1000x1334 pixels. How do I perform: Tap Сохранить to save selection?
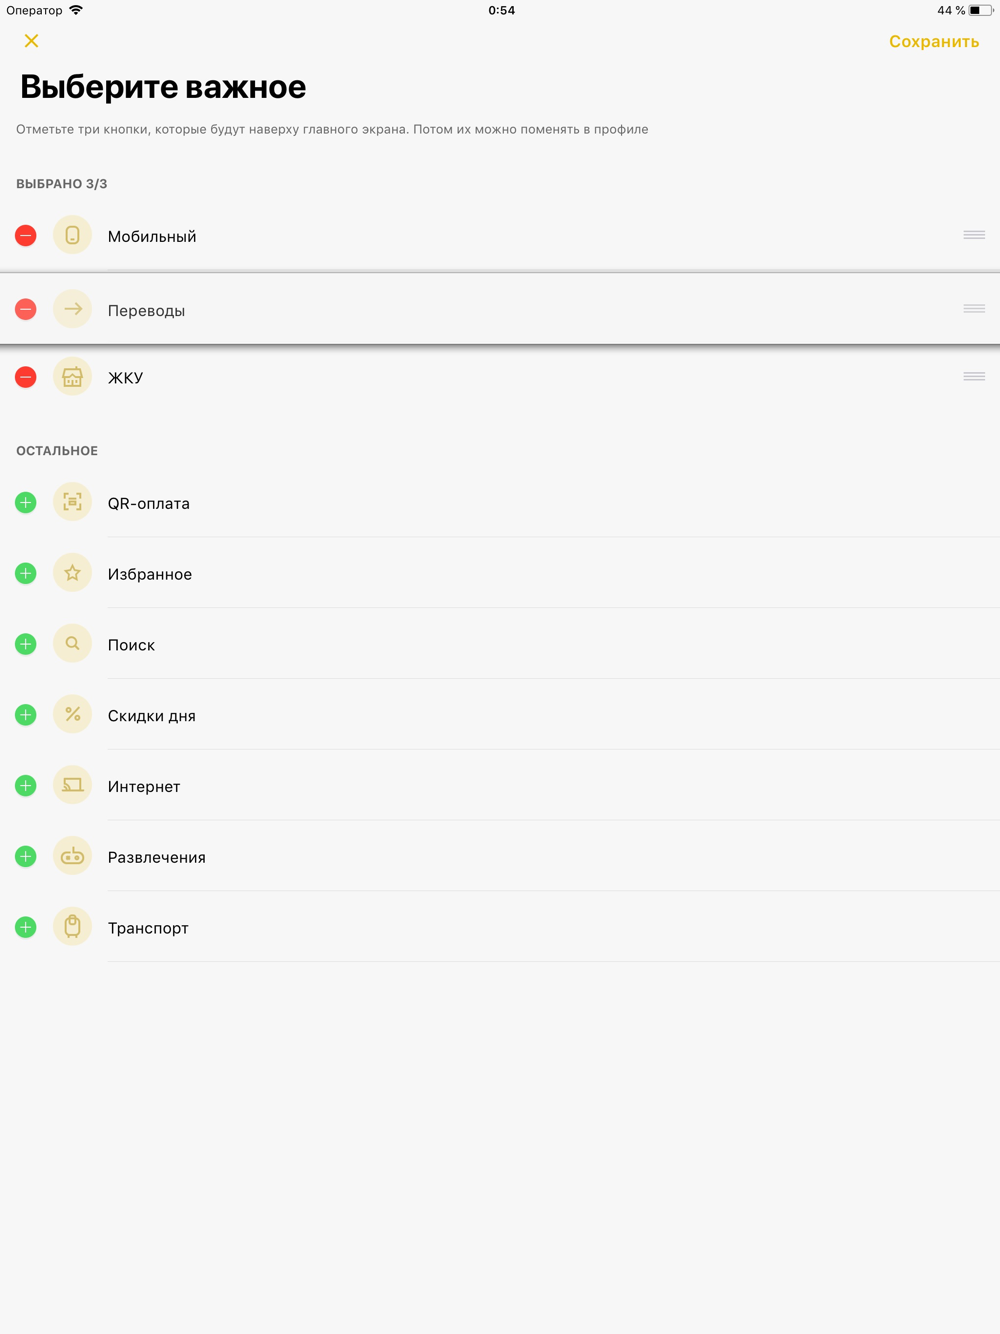934,42
